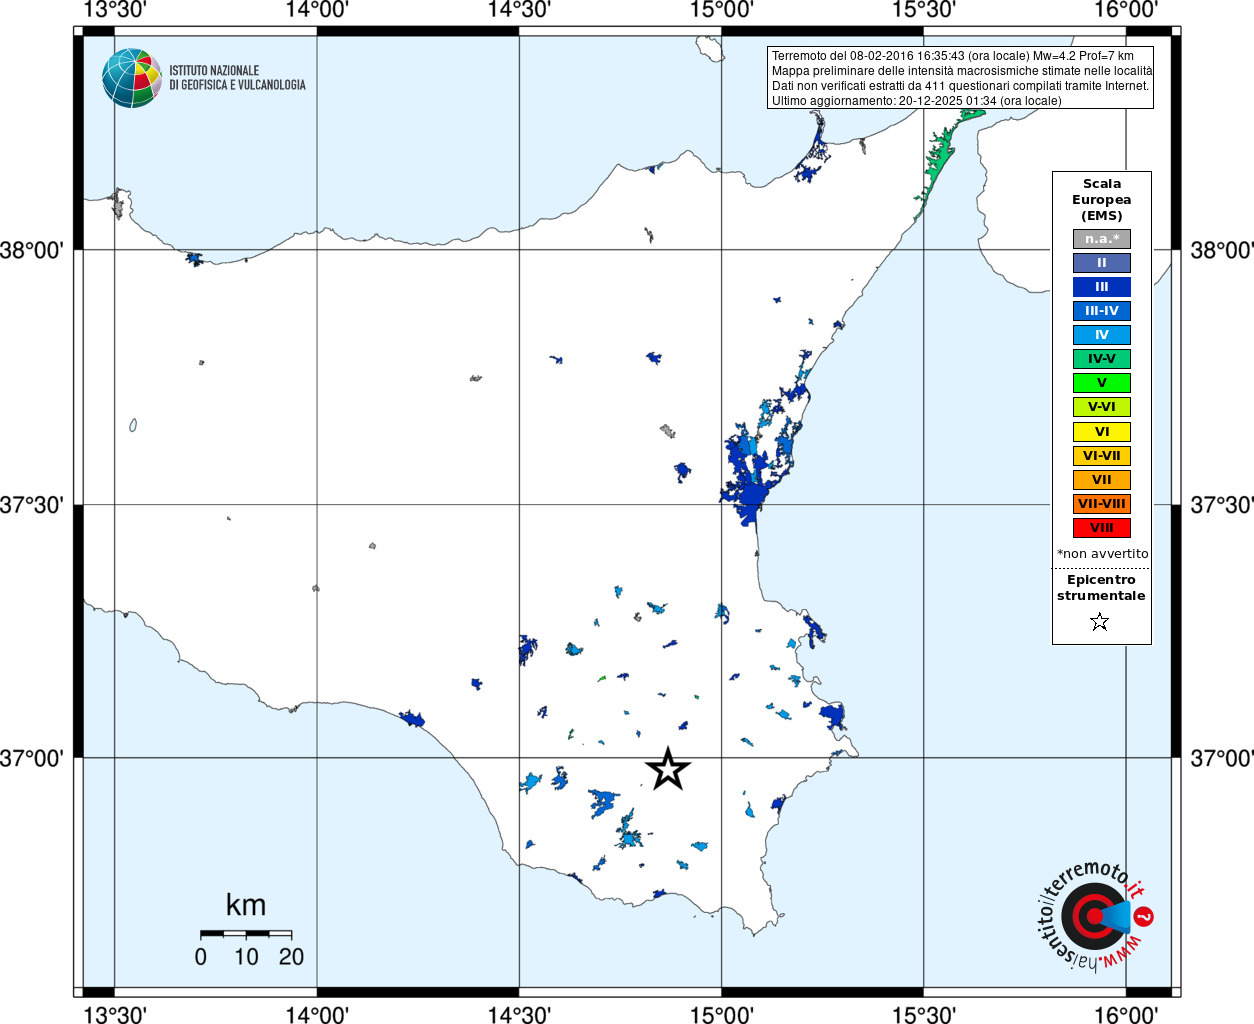Select the gray n.a.* legend swatch
This screenshot has height=1024, width=1254.
tap(1102, 239)
